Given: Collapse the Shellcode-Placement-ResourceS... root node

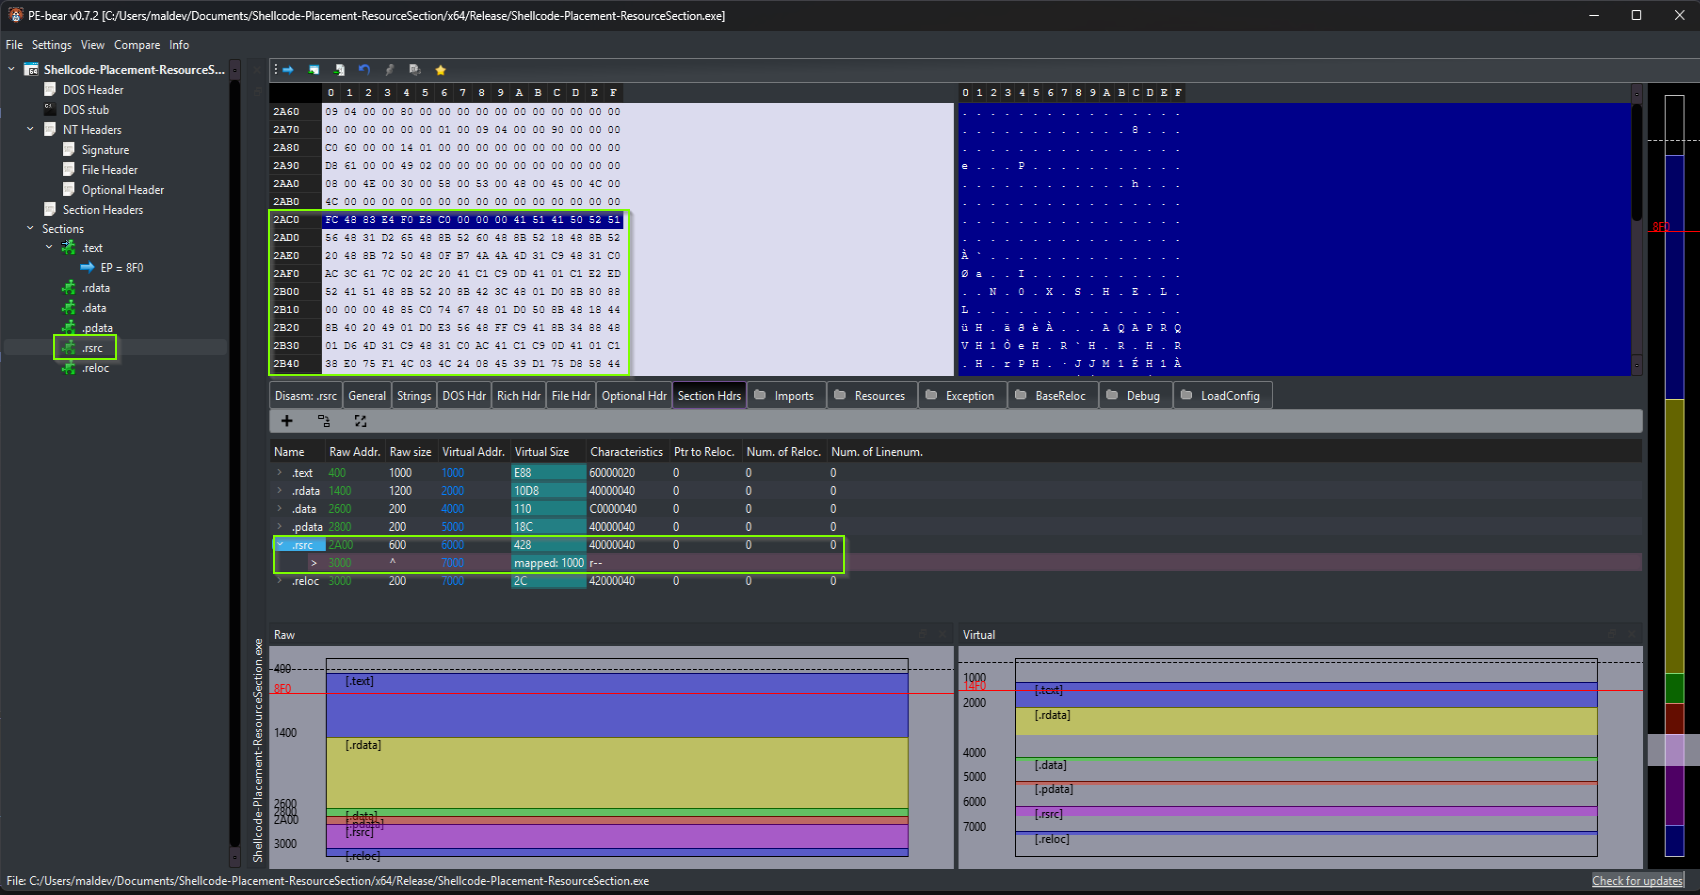Looking at the screenshot, I should tap(12, 69).
